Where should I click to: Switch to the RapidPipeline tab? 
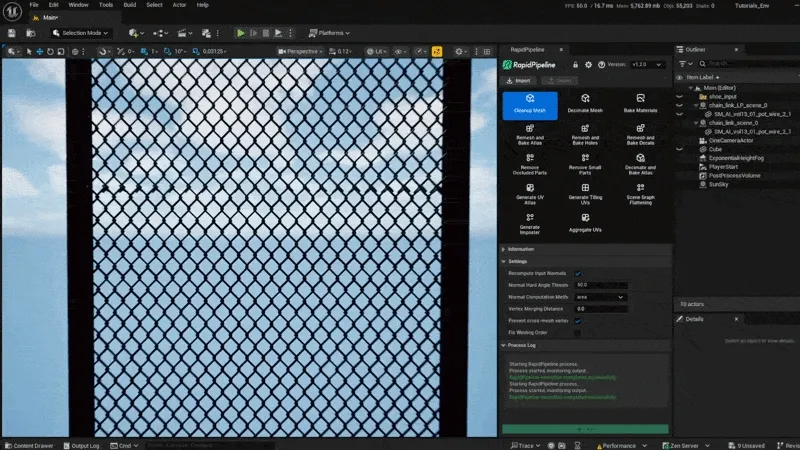(528, 49)
